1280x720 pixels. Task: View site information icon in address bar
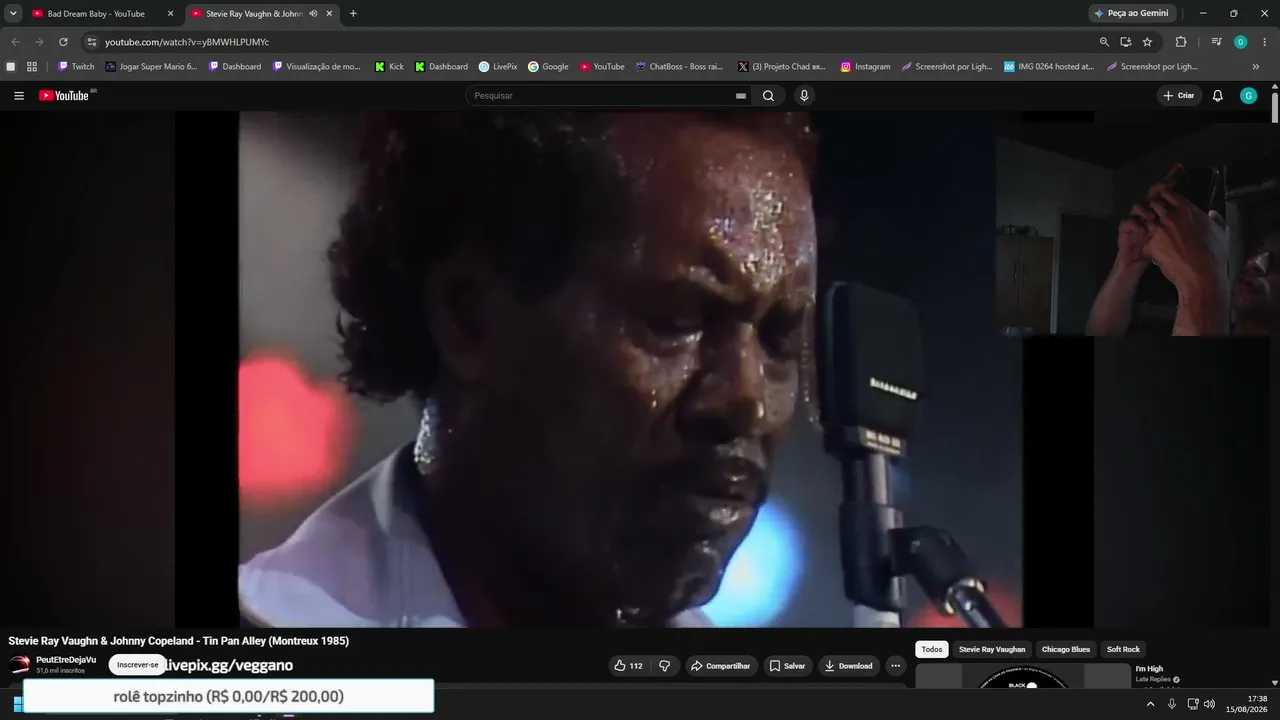91,42
